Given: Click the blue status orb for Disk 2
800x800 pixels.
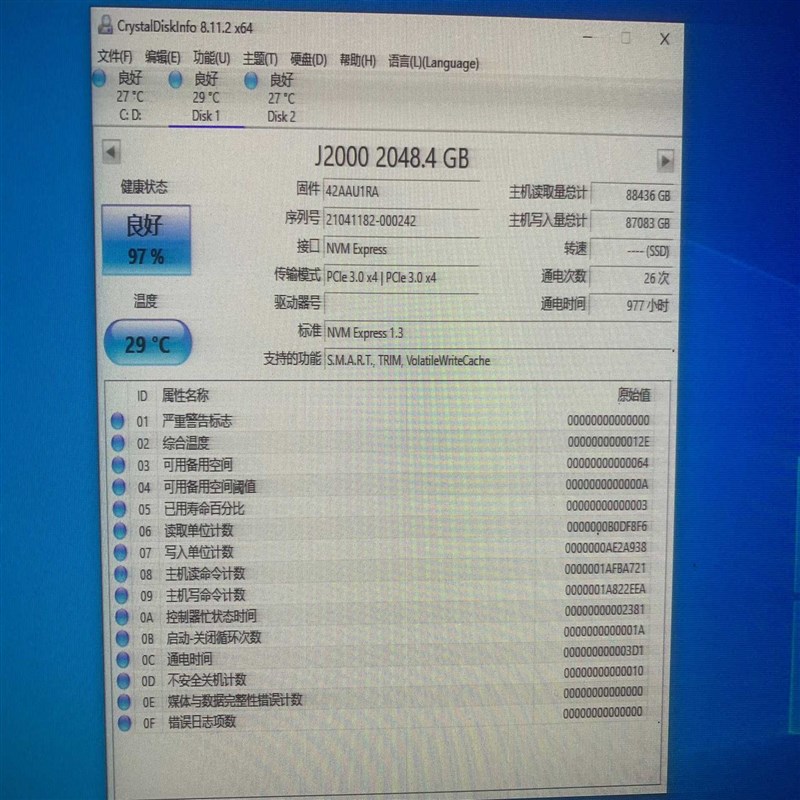Looking at the screenshot, I should pos(251,81).
